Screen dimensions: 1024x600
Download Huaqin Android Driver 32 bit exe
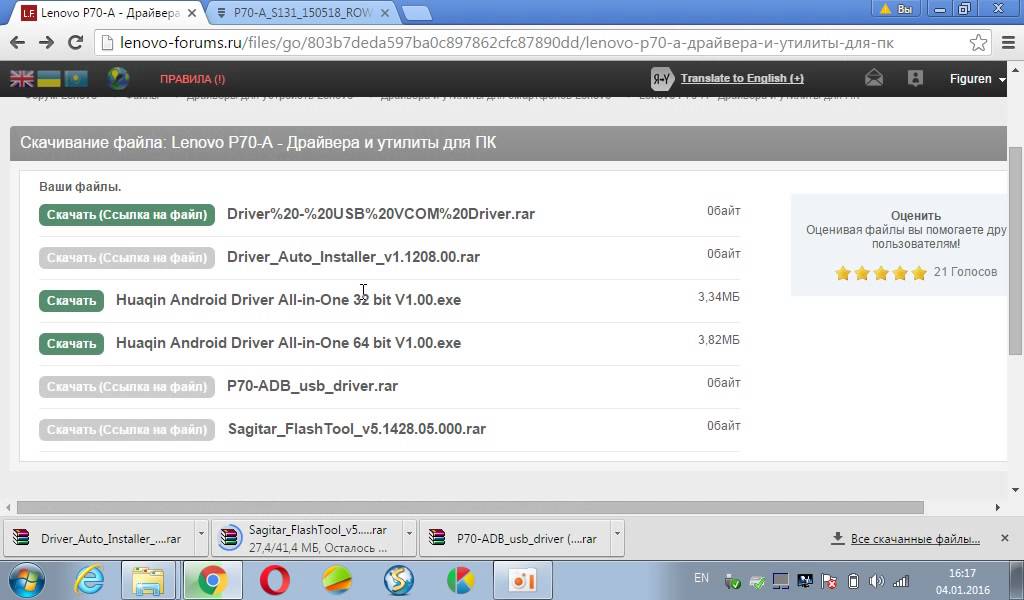coord(71,300)
